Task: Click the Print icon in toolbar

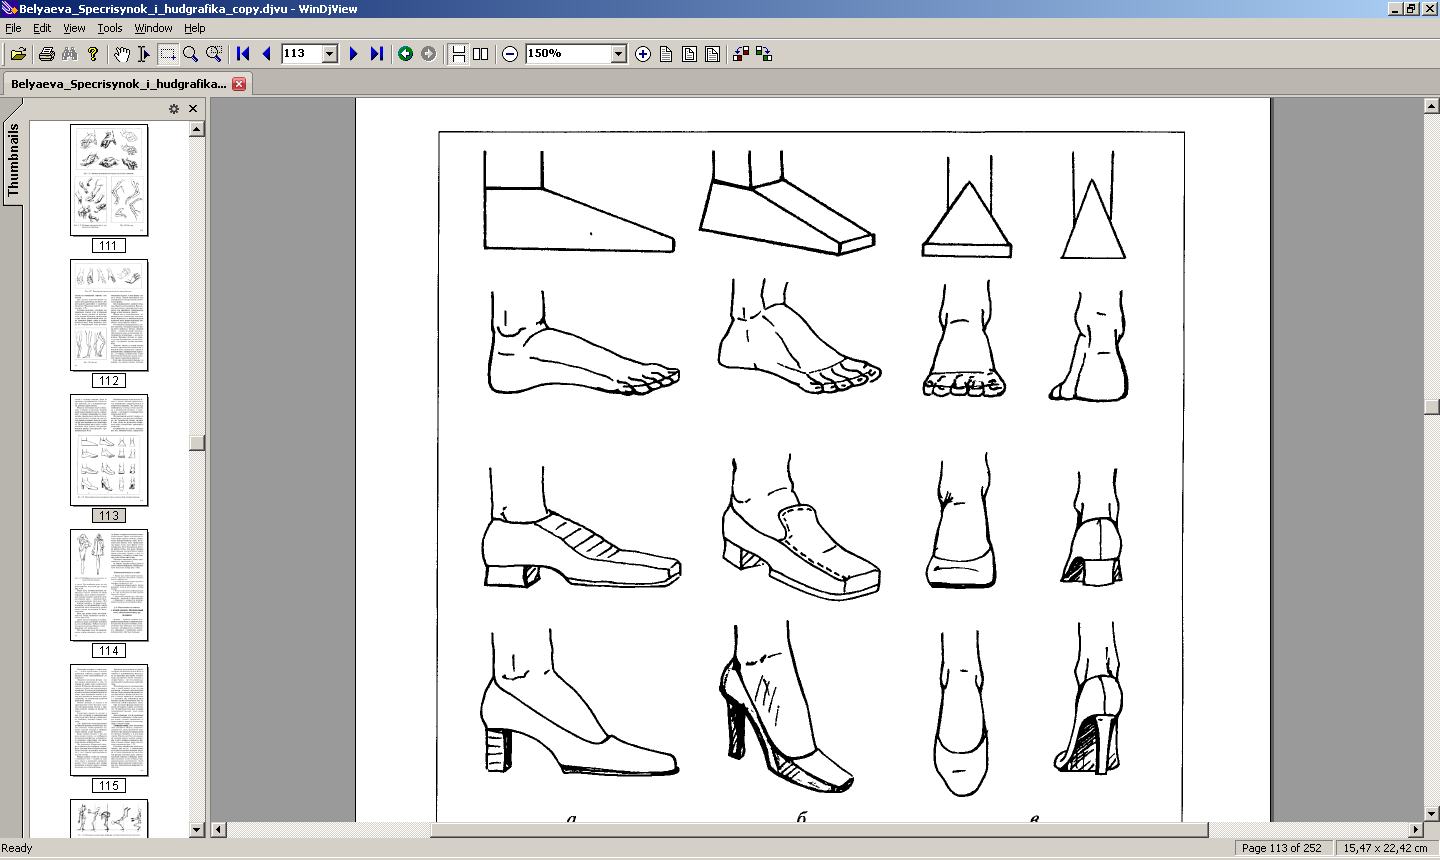Action: (46, 54)
